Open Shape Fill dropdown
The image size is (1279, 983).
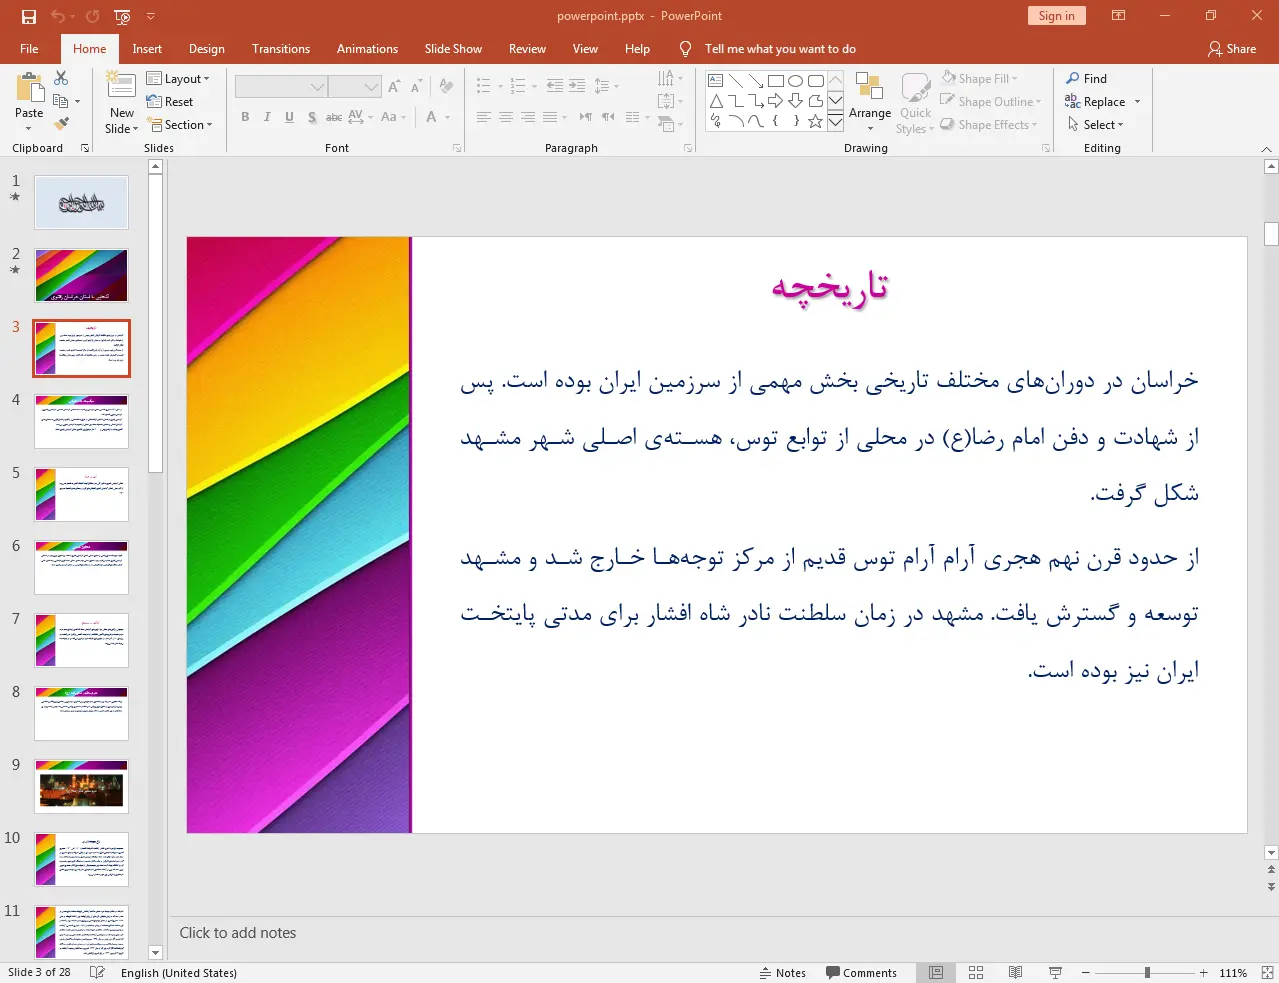(979, 79)
